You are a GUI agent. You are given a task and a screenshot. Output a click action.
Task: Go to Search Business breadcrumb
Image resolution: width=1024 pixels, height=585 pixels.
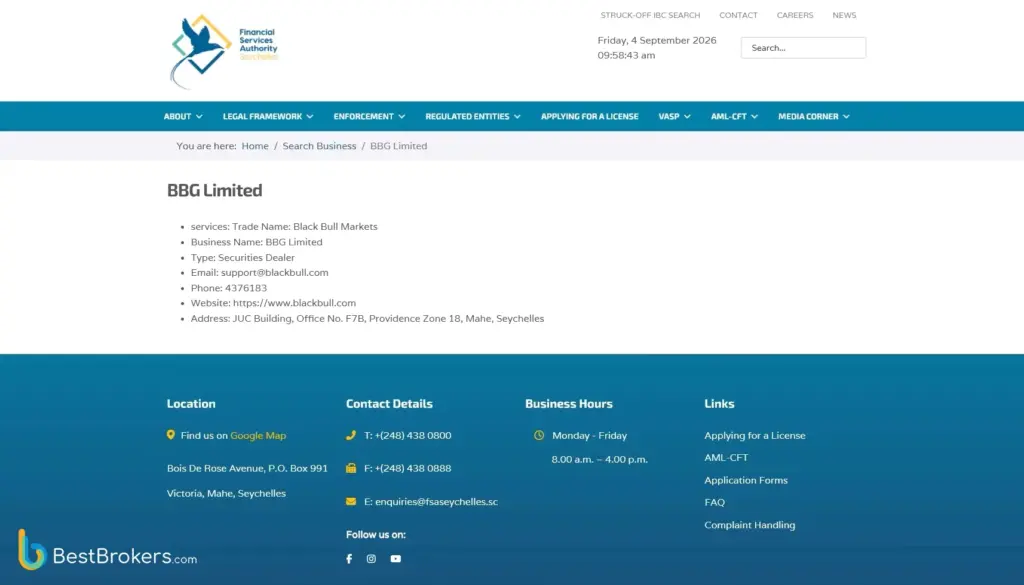coord(319,146)
